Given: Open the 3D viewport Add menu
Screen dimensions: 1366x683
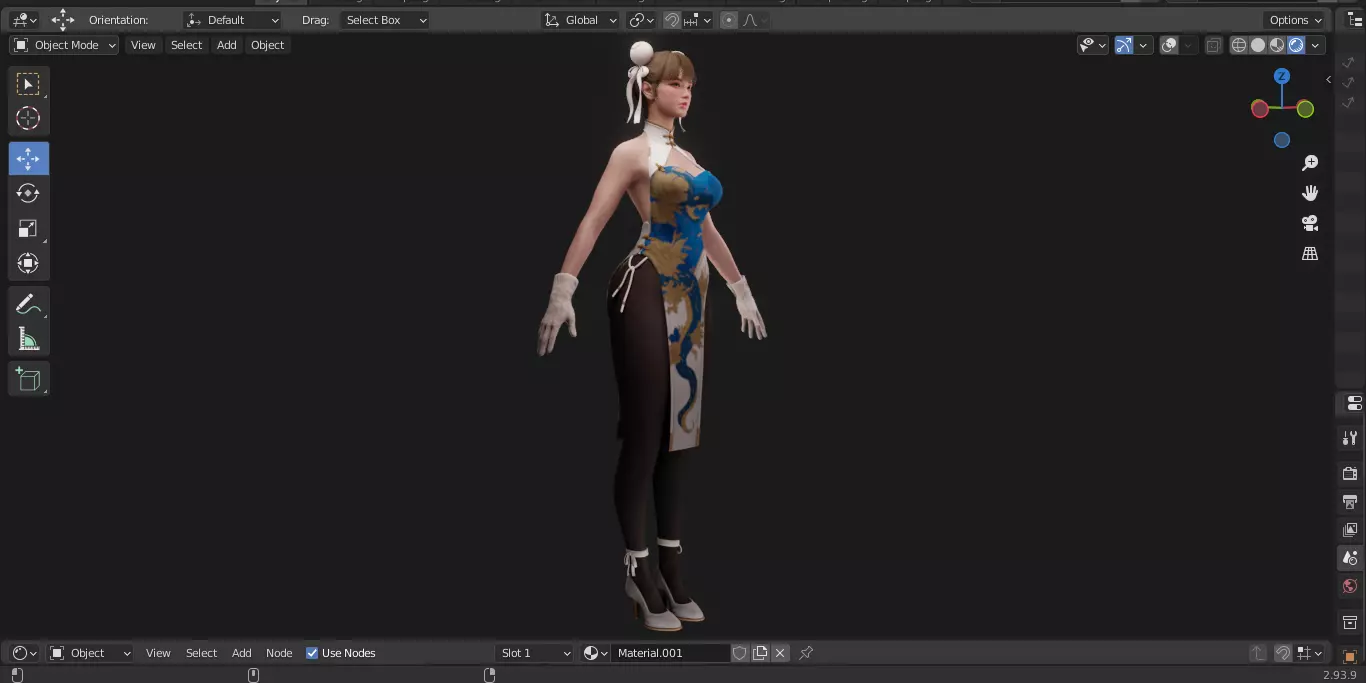Looking at the screenshot, I should pyautogui.click(x=227, y=45).
